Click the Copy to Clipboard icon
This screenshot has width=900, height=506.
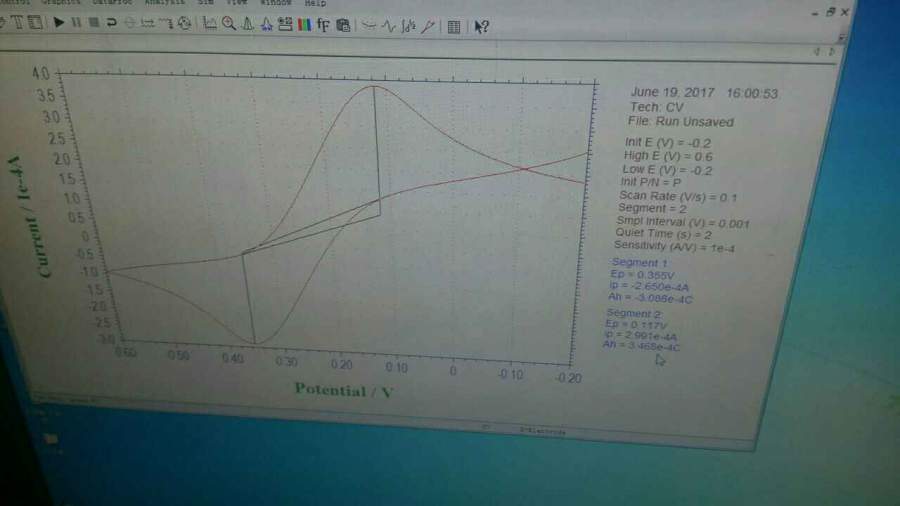click(x=343, y=25)
